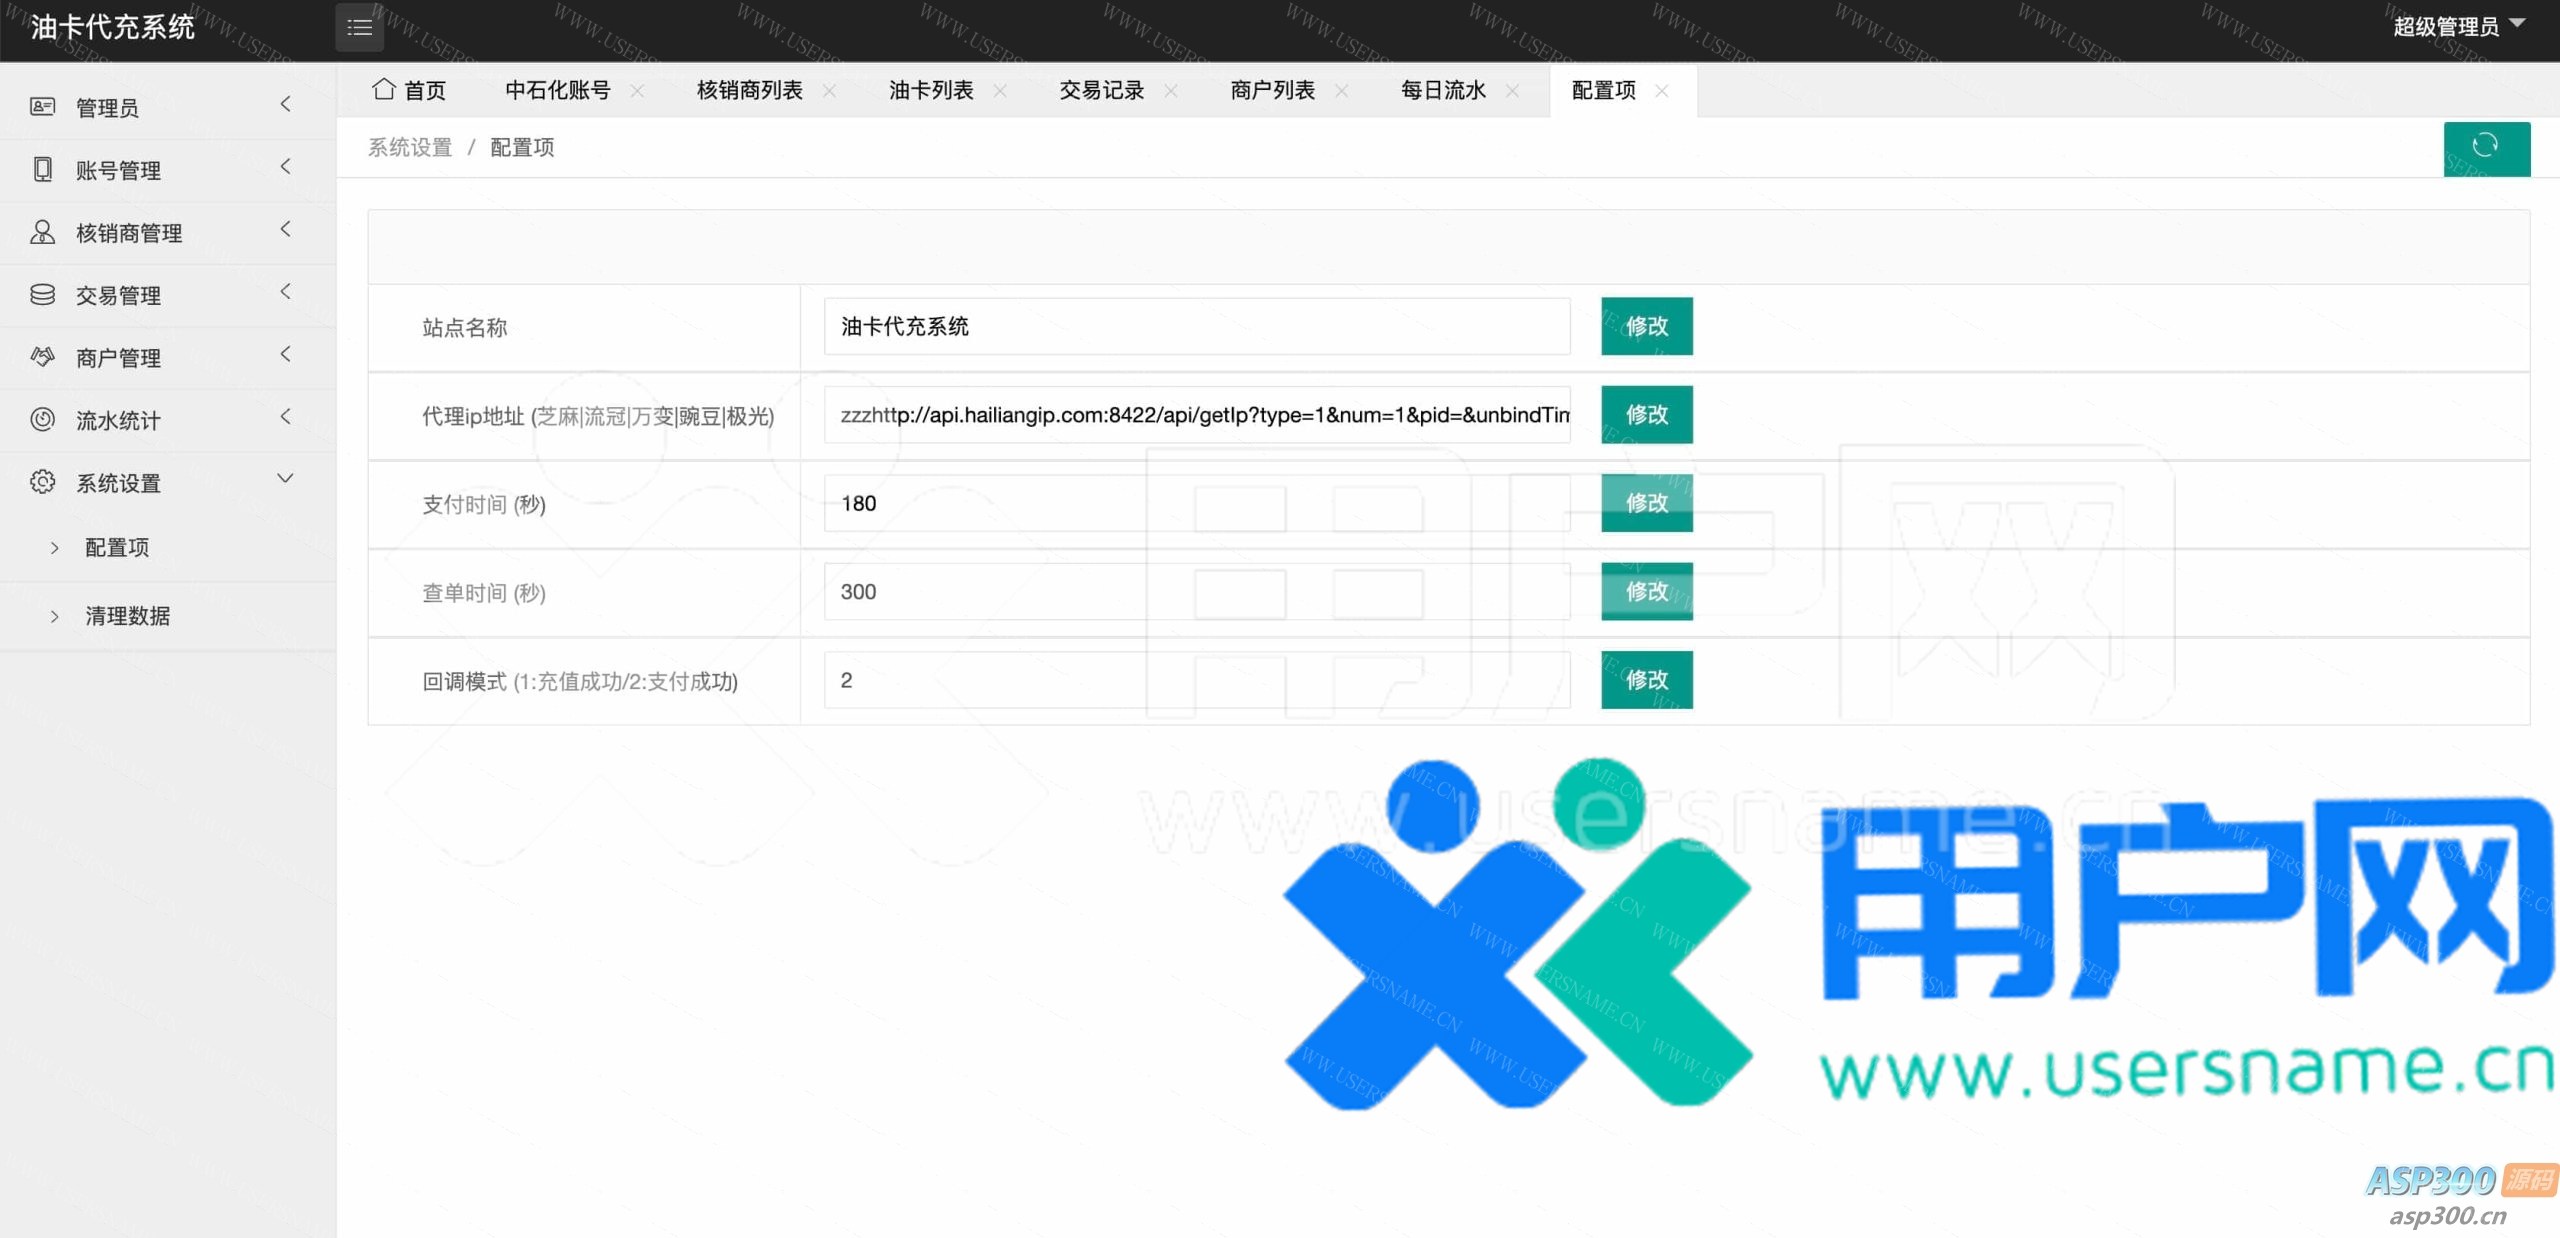Open 清理数据 in sidebar submenu
This screenshot has width=2560, height=1238.
click(x=127, y=616)
